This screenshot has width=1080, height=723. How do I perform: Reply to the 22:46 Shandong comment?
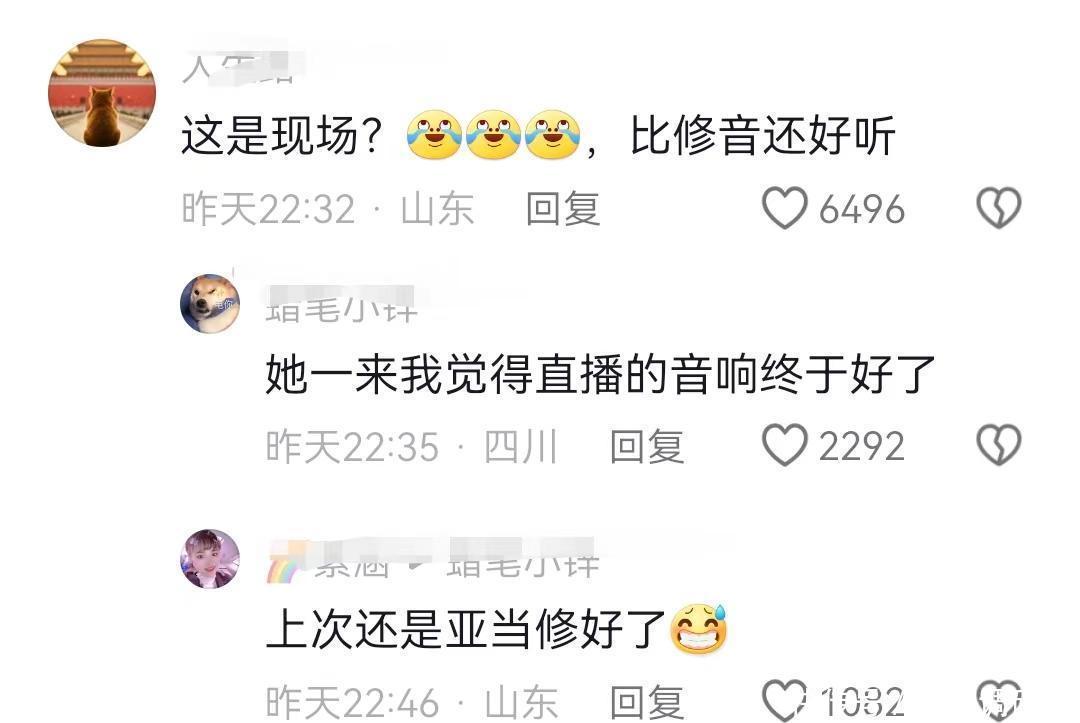[x=647, y=702]
